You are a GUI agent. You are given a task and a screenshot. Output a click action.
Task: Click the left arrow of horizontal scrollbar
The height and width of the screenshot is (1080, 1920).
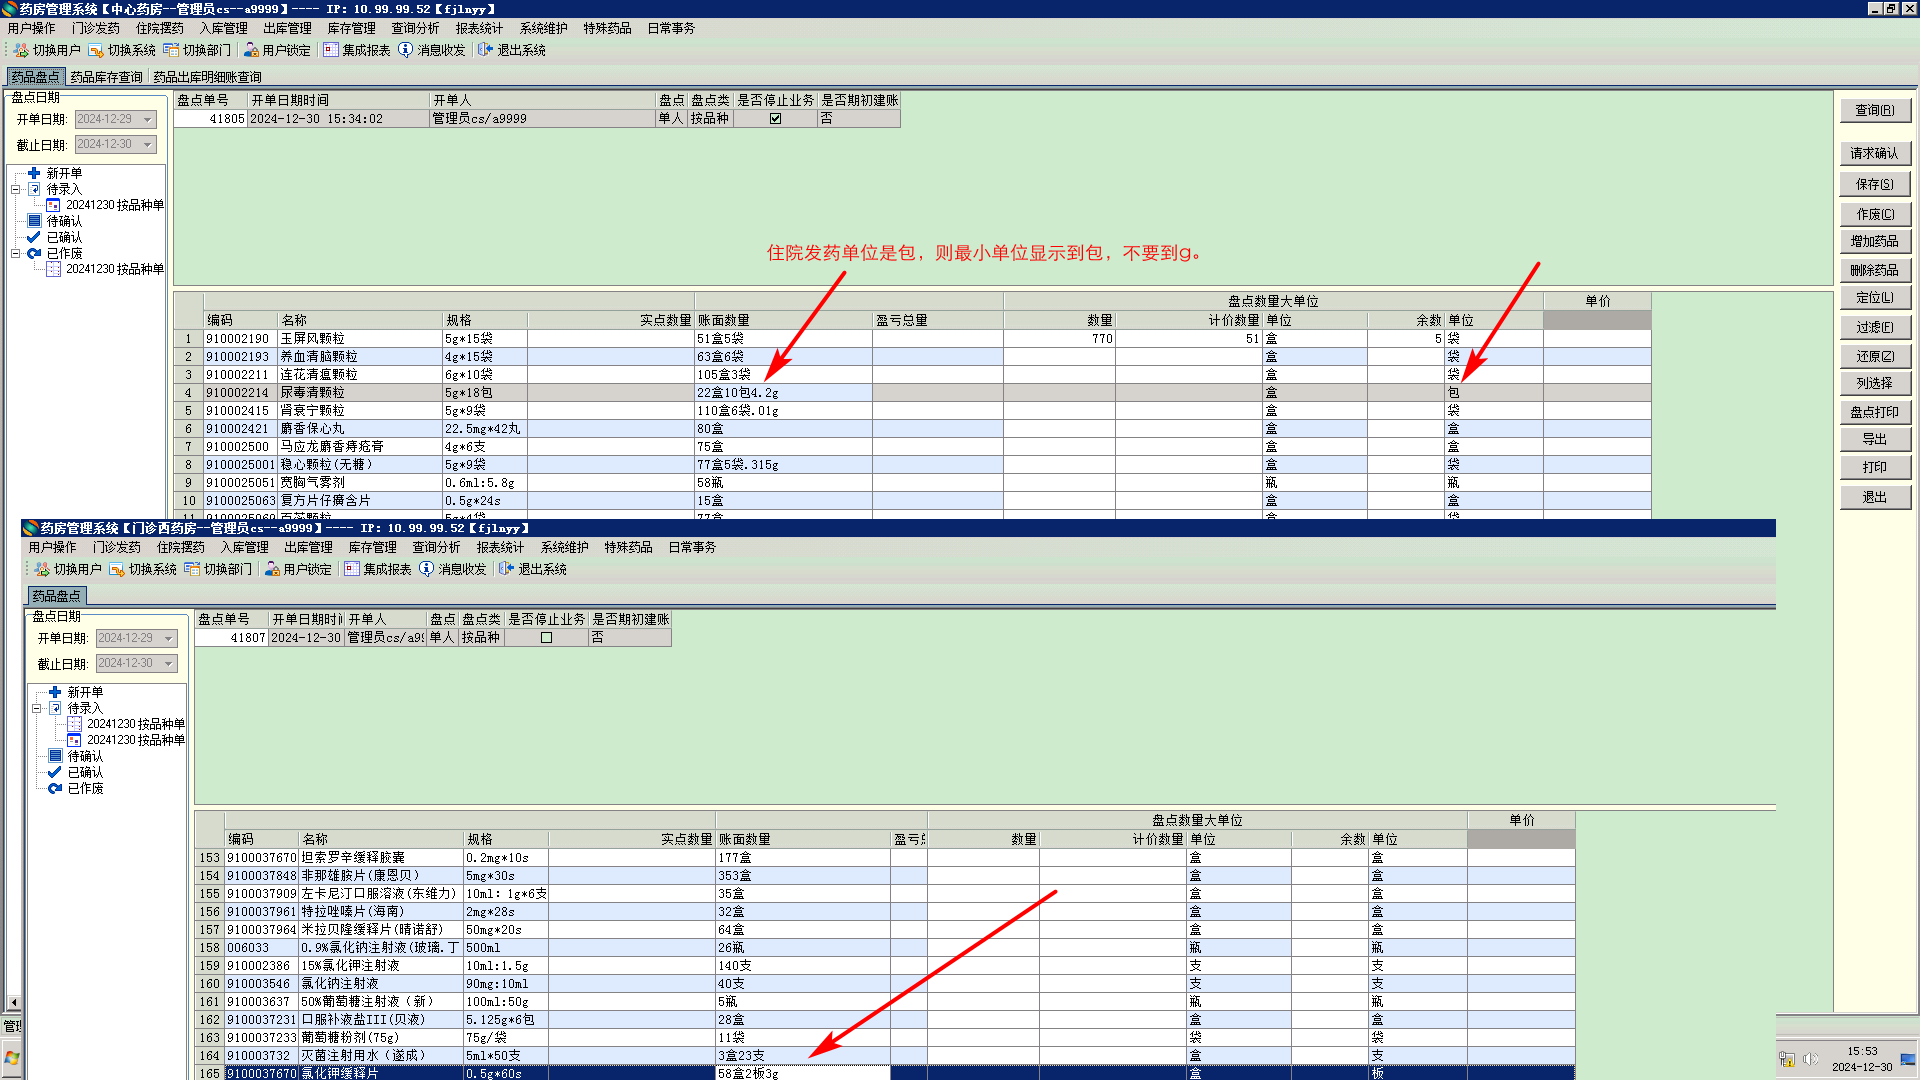tap(13, 1001)
